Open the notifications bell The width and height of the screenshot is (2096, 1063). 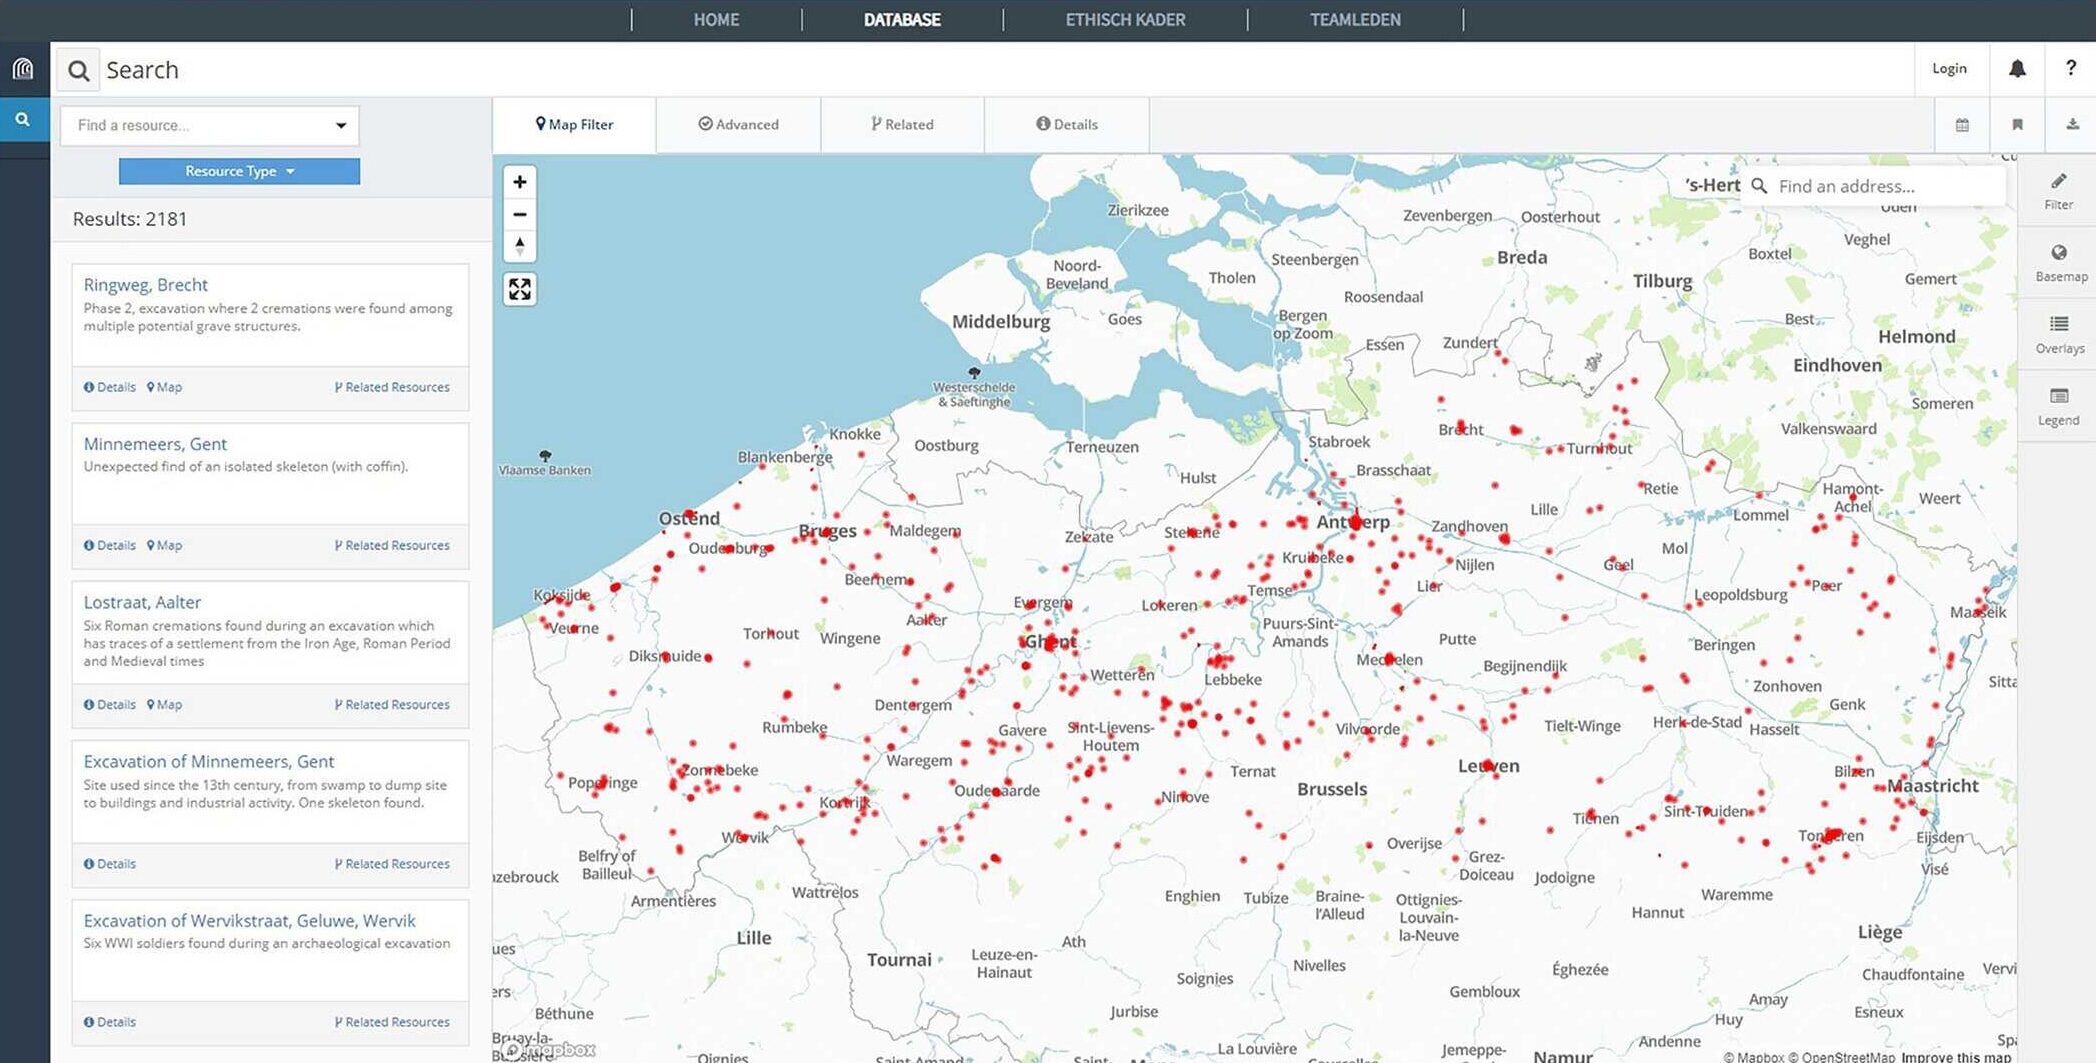[x=2017, y=68]
